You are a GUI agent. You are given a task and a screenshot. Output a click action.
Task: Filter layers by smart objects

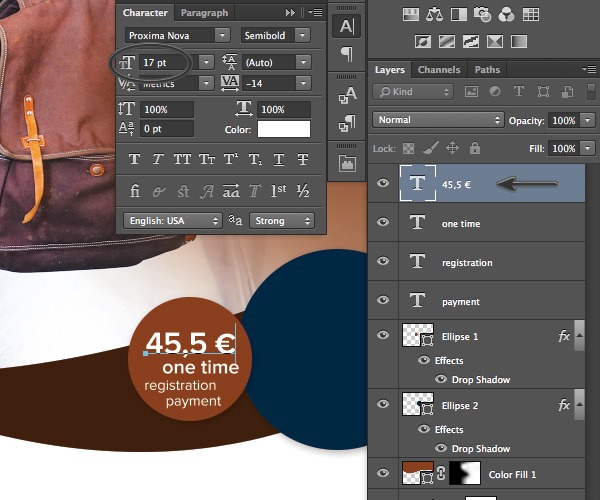[x=567, y=91]
